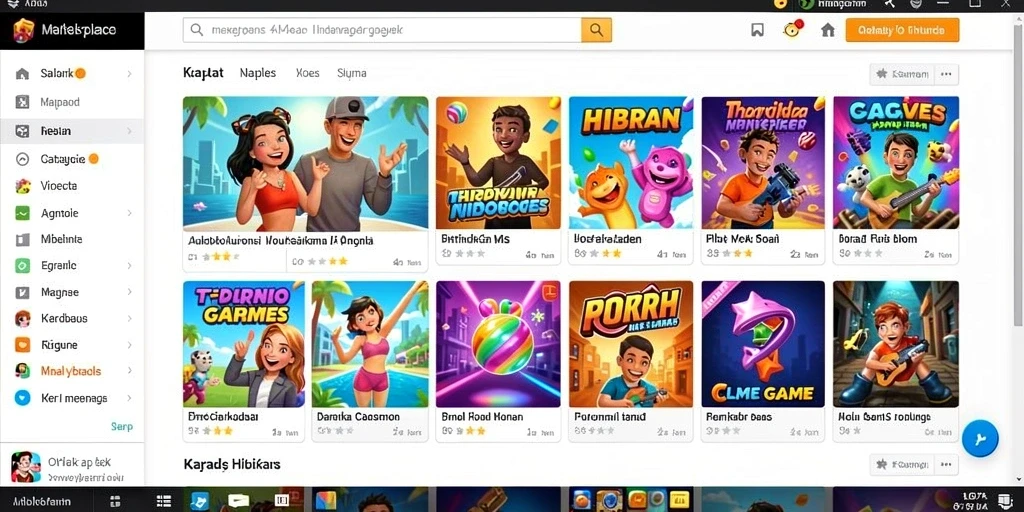Click the Sarp link in sidebar
The image size is (1024, 512).
pyautogui.click(x=121, y=426)
